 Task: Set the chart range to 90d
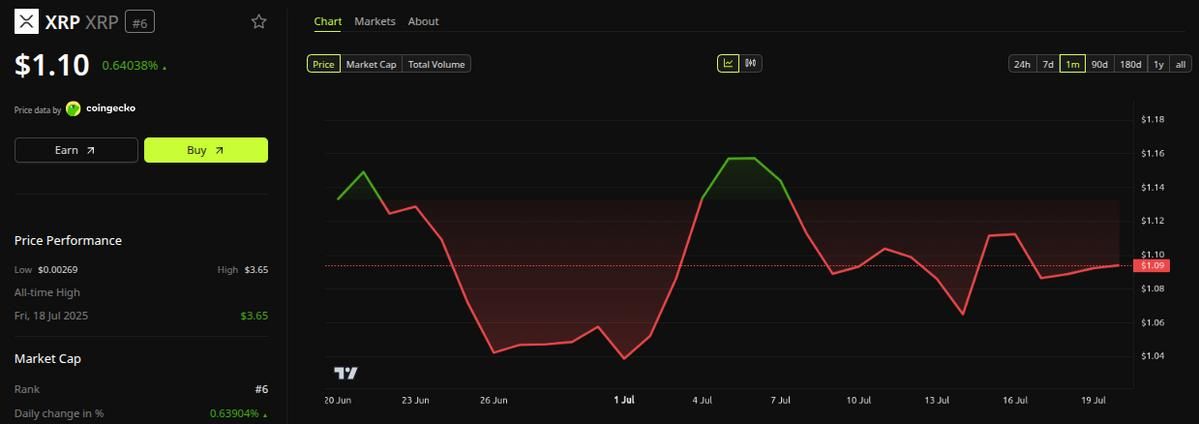pos(1100,64)
